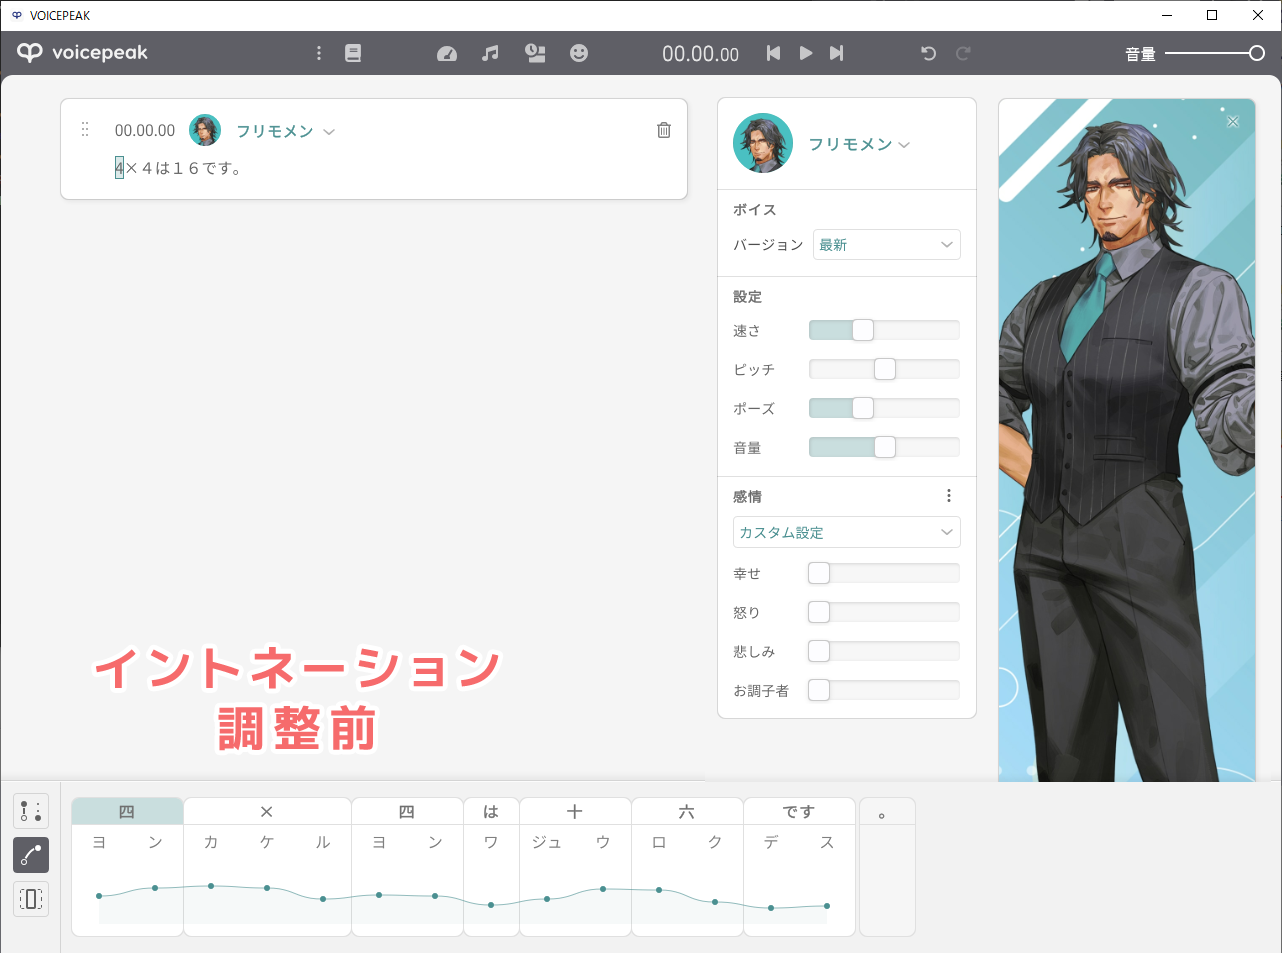Close the character portrait with the X
Screen dimensions: 1282x953
[1233, 121]
